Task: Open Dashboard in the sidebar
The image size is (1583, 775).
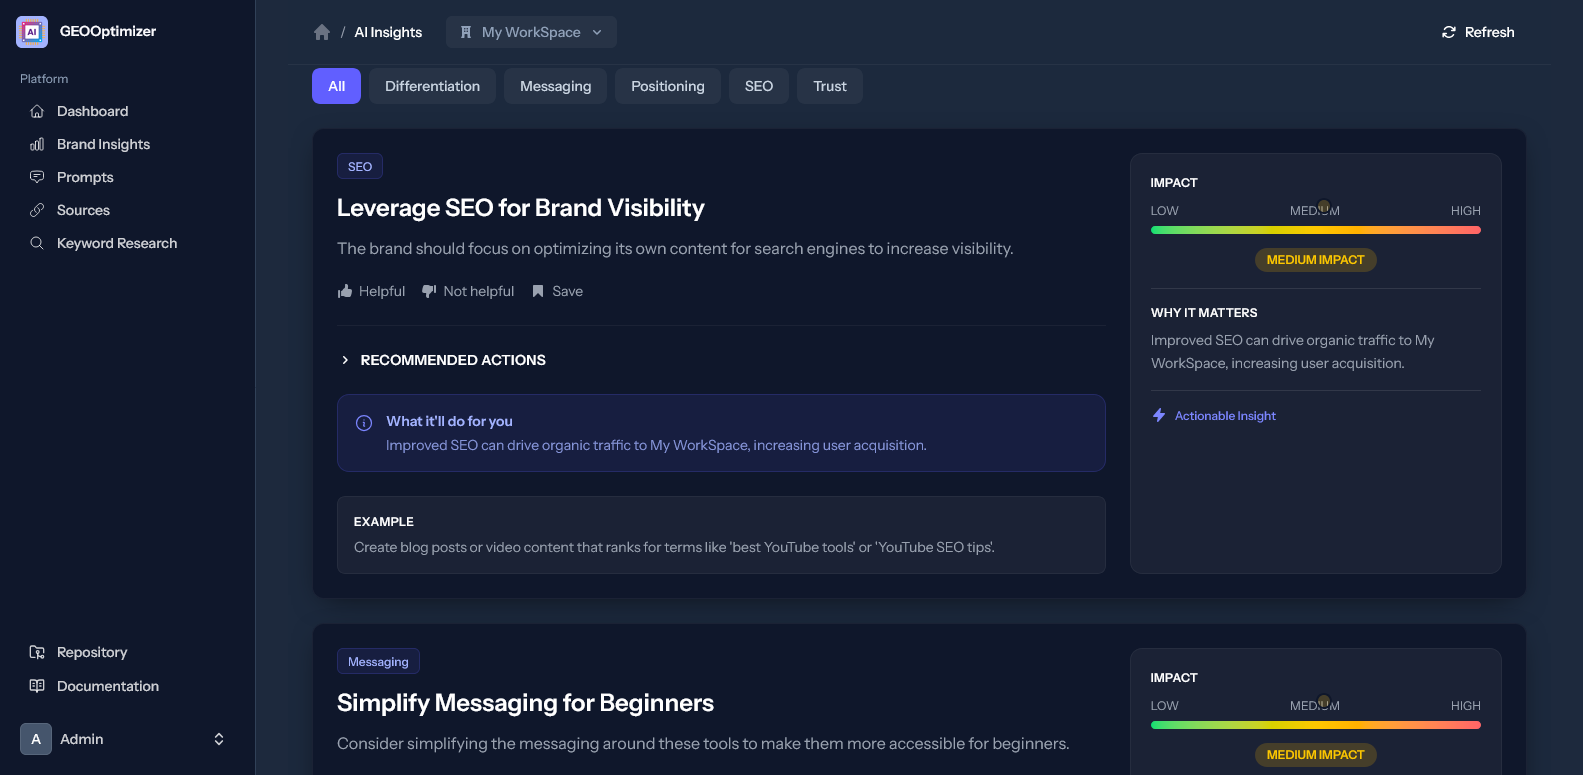Action: 127,111
